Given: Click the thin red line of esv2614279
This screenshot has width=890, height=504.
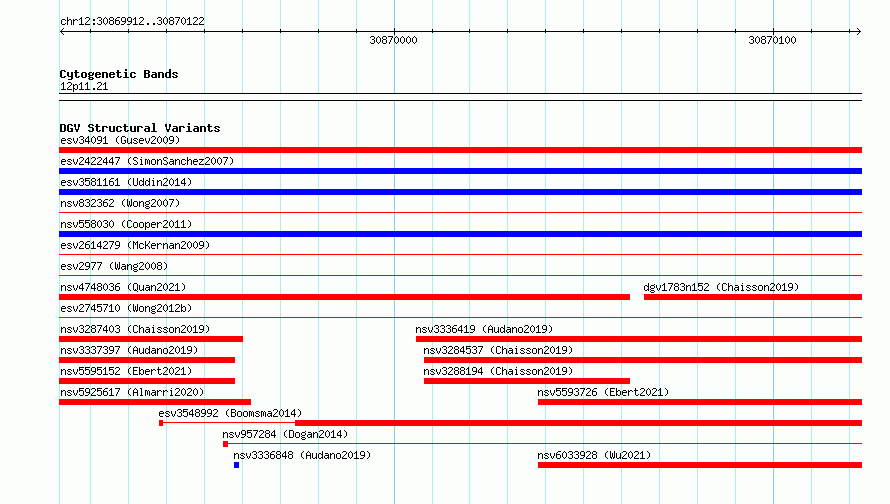Looking at the screenshot, I should [x=460, y=255].
